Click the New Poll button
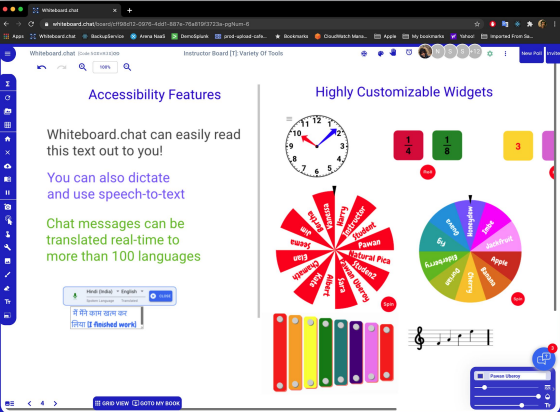This screenshot has width=560, height=412. pos(531,54)
